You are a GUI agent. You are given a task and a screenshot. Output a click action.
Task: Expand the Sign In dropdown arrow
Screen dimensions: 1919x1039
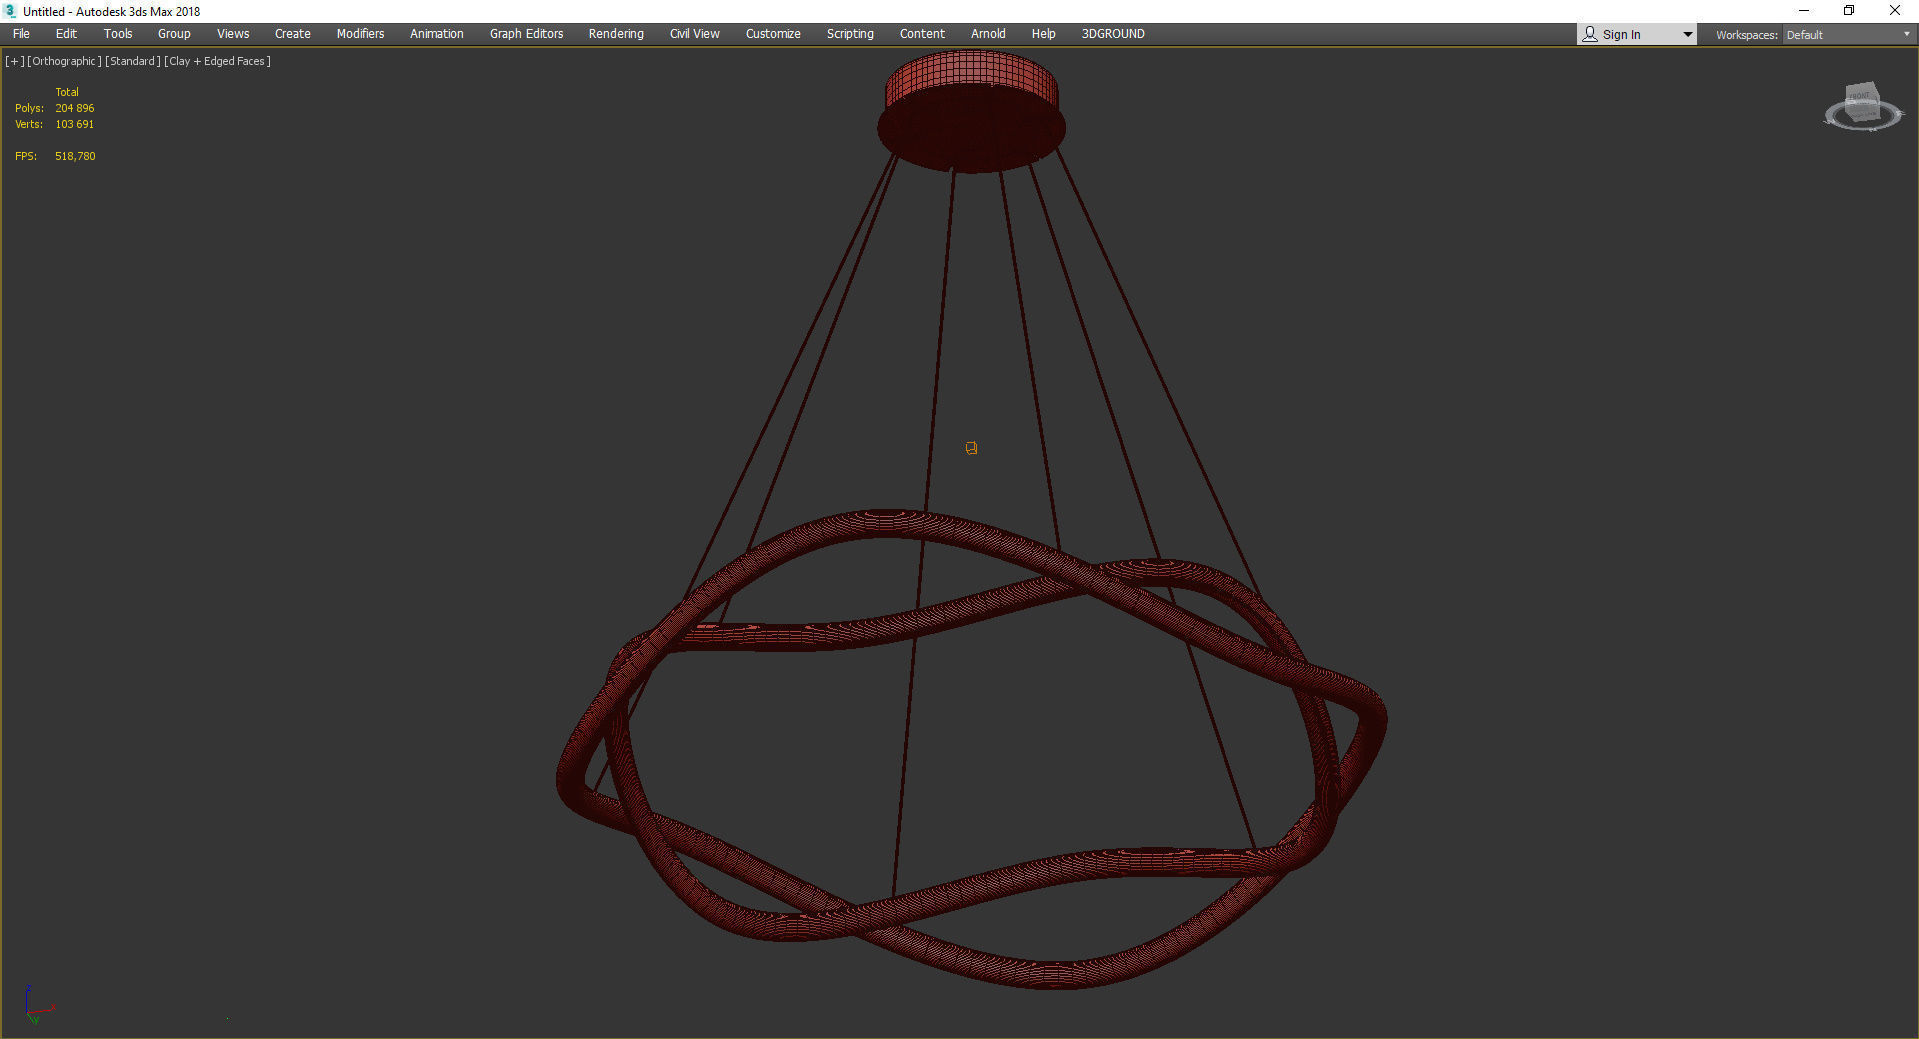click(x=1687, y=35)
